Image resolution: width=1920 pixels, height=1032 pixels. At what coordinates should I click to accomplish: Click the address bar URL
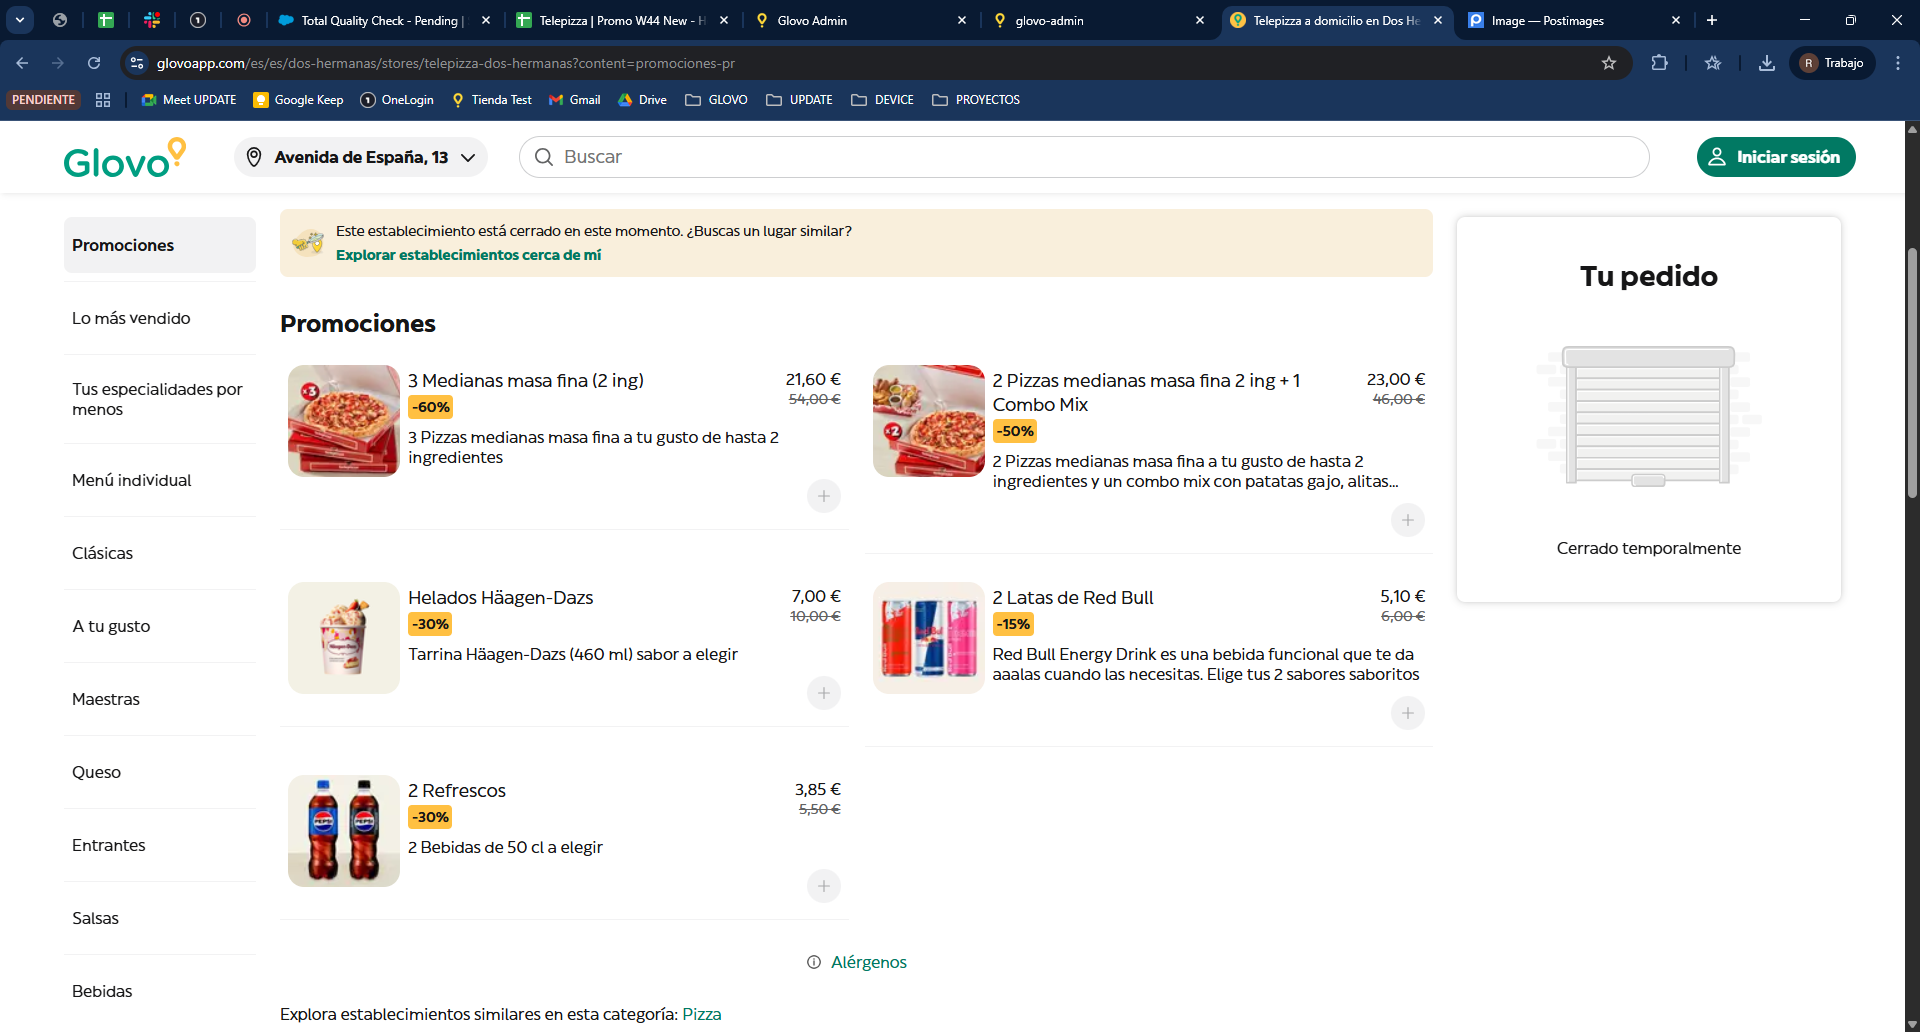[x=446, y=63]
